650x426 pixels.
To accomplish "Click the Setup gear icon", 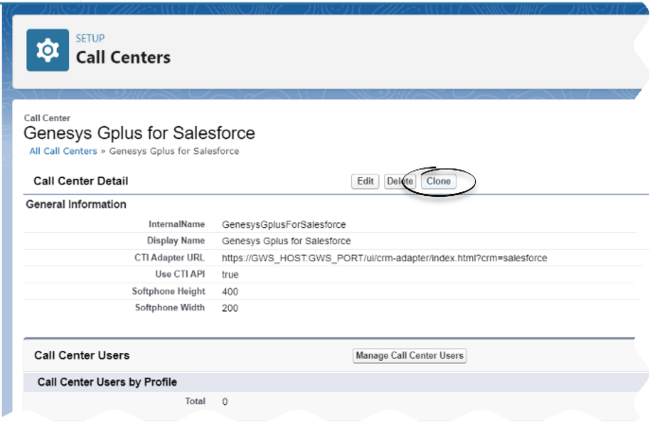I will click(46, 50).
